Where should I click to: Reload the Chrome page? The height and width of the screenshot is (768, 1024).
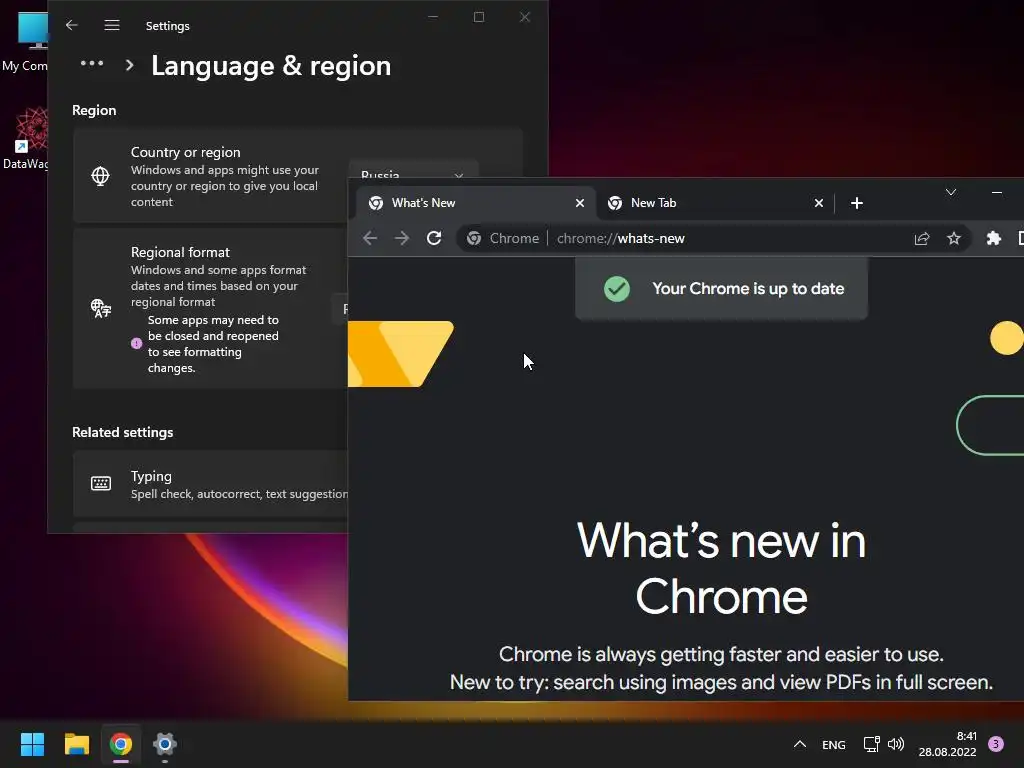click(434, 238)
